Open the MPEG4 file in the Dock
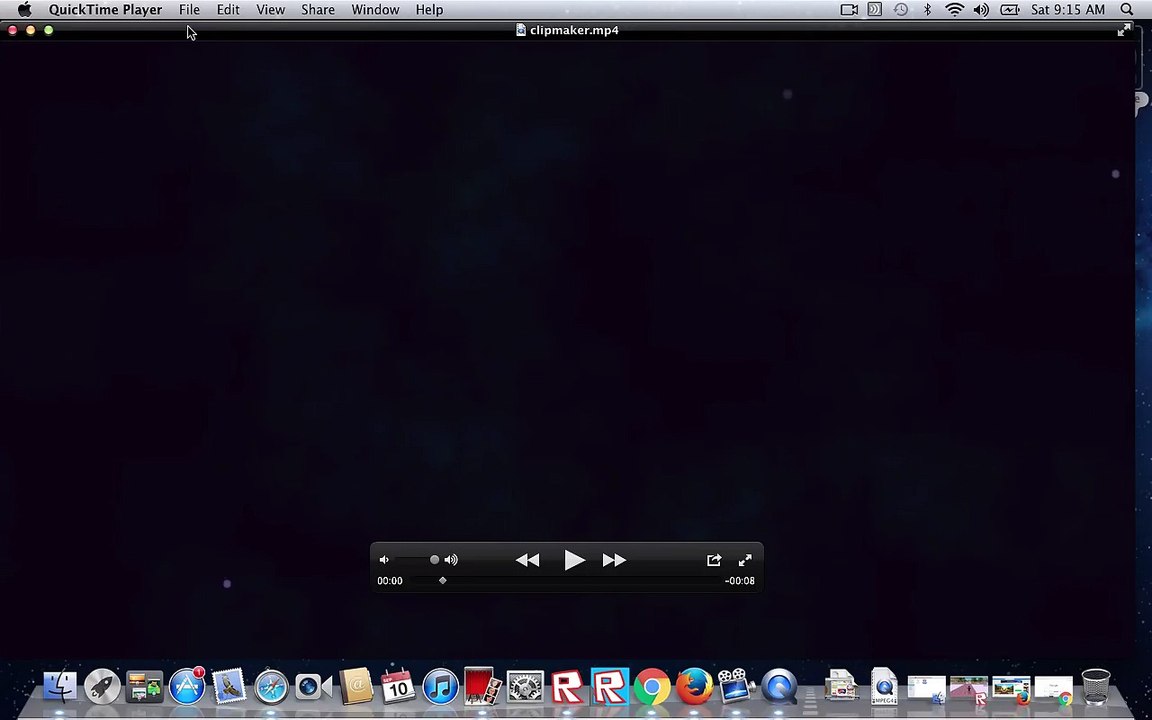The image size is (1152, 720). 884,687
